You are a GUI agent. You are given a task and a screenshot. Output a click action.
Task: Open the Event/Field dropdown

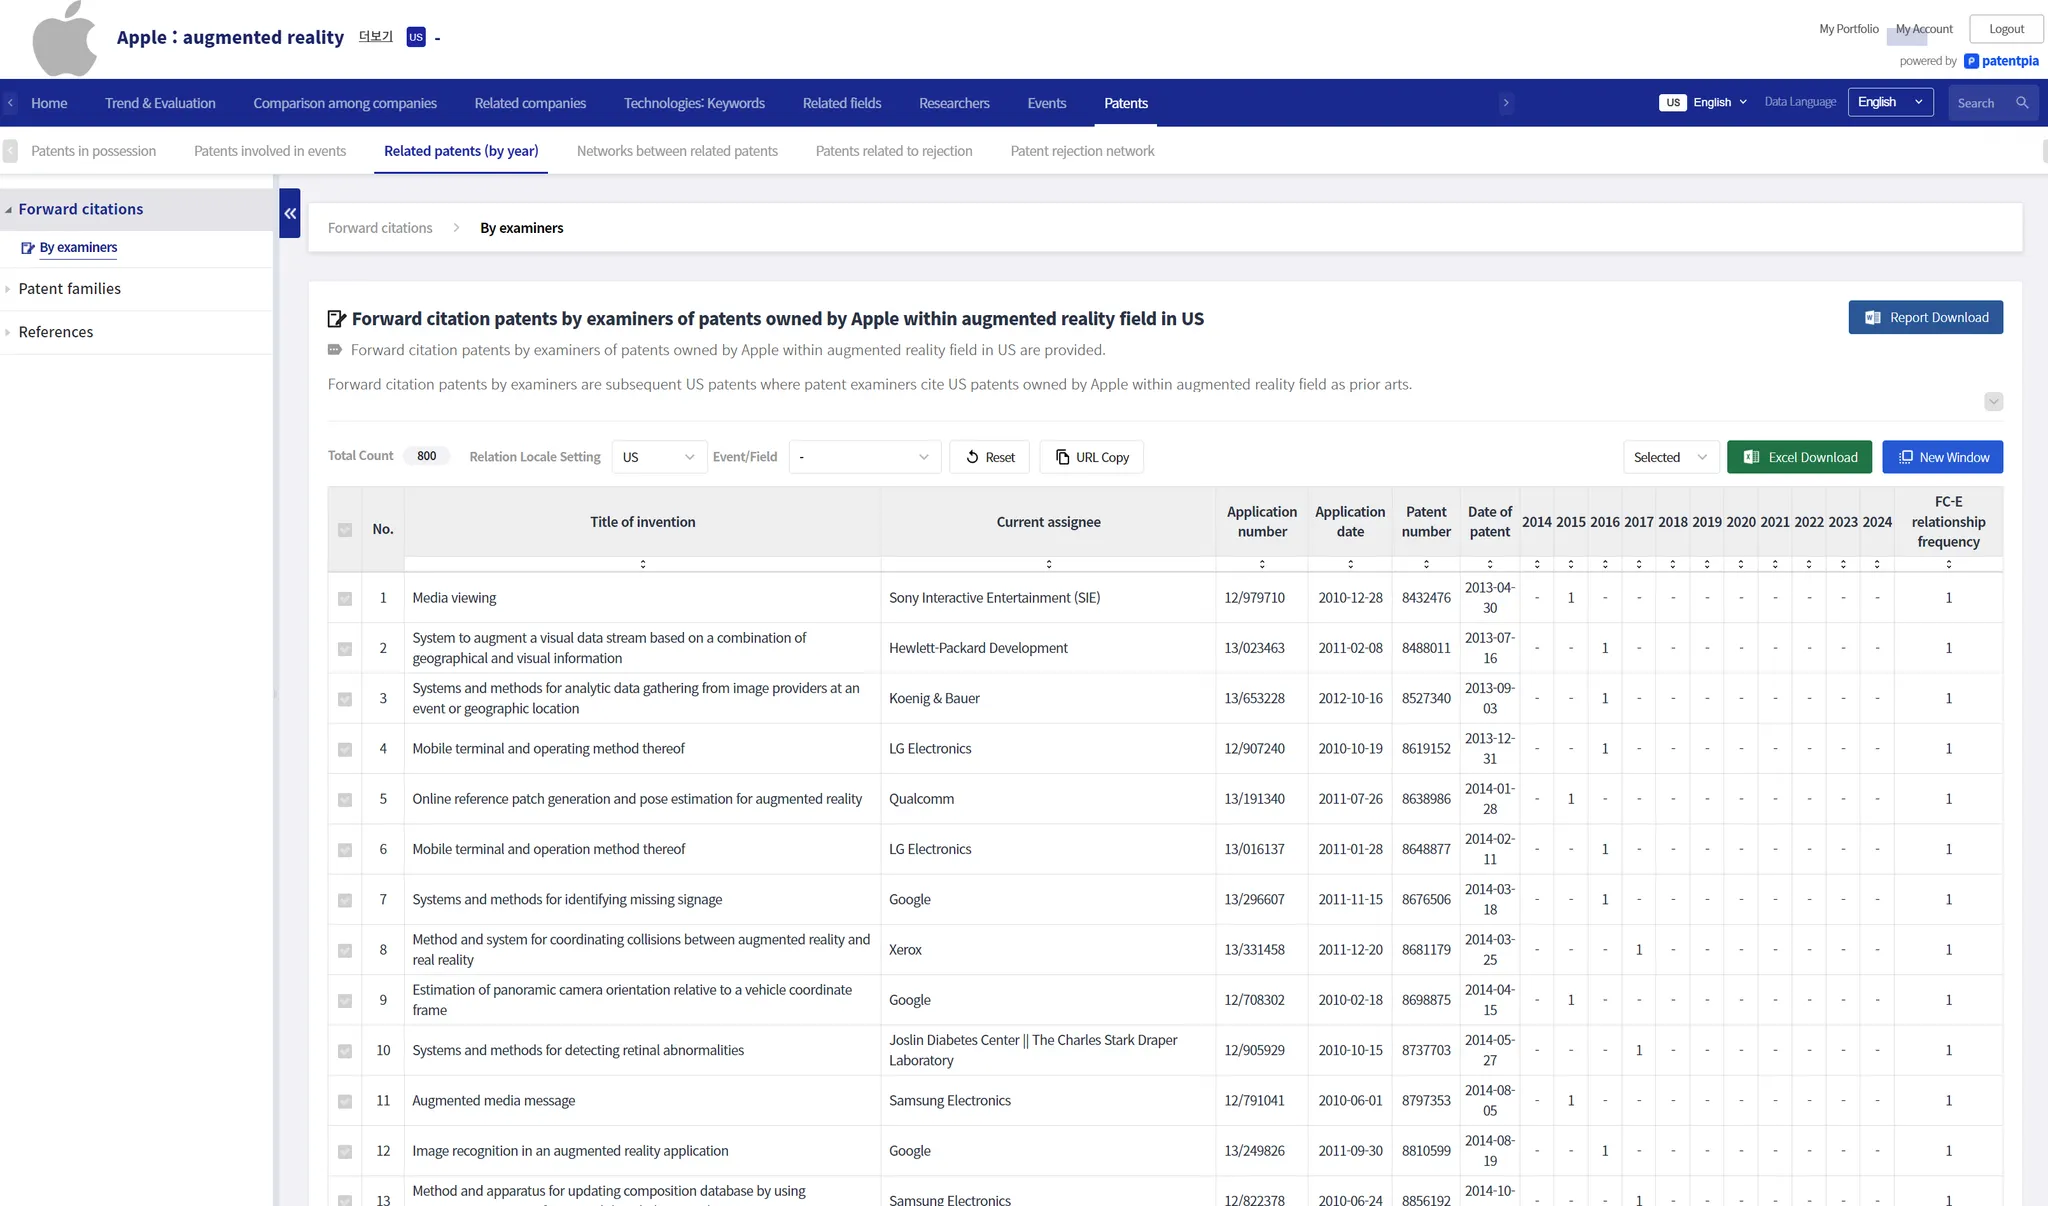click(864, 457)
